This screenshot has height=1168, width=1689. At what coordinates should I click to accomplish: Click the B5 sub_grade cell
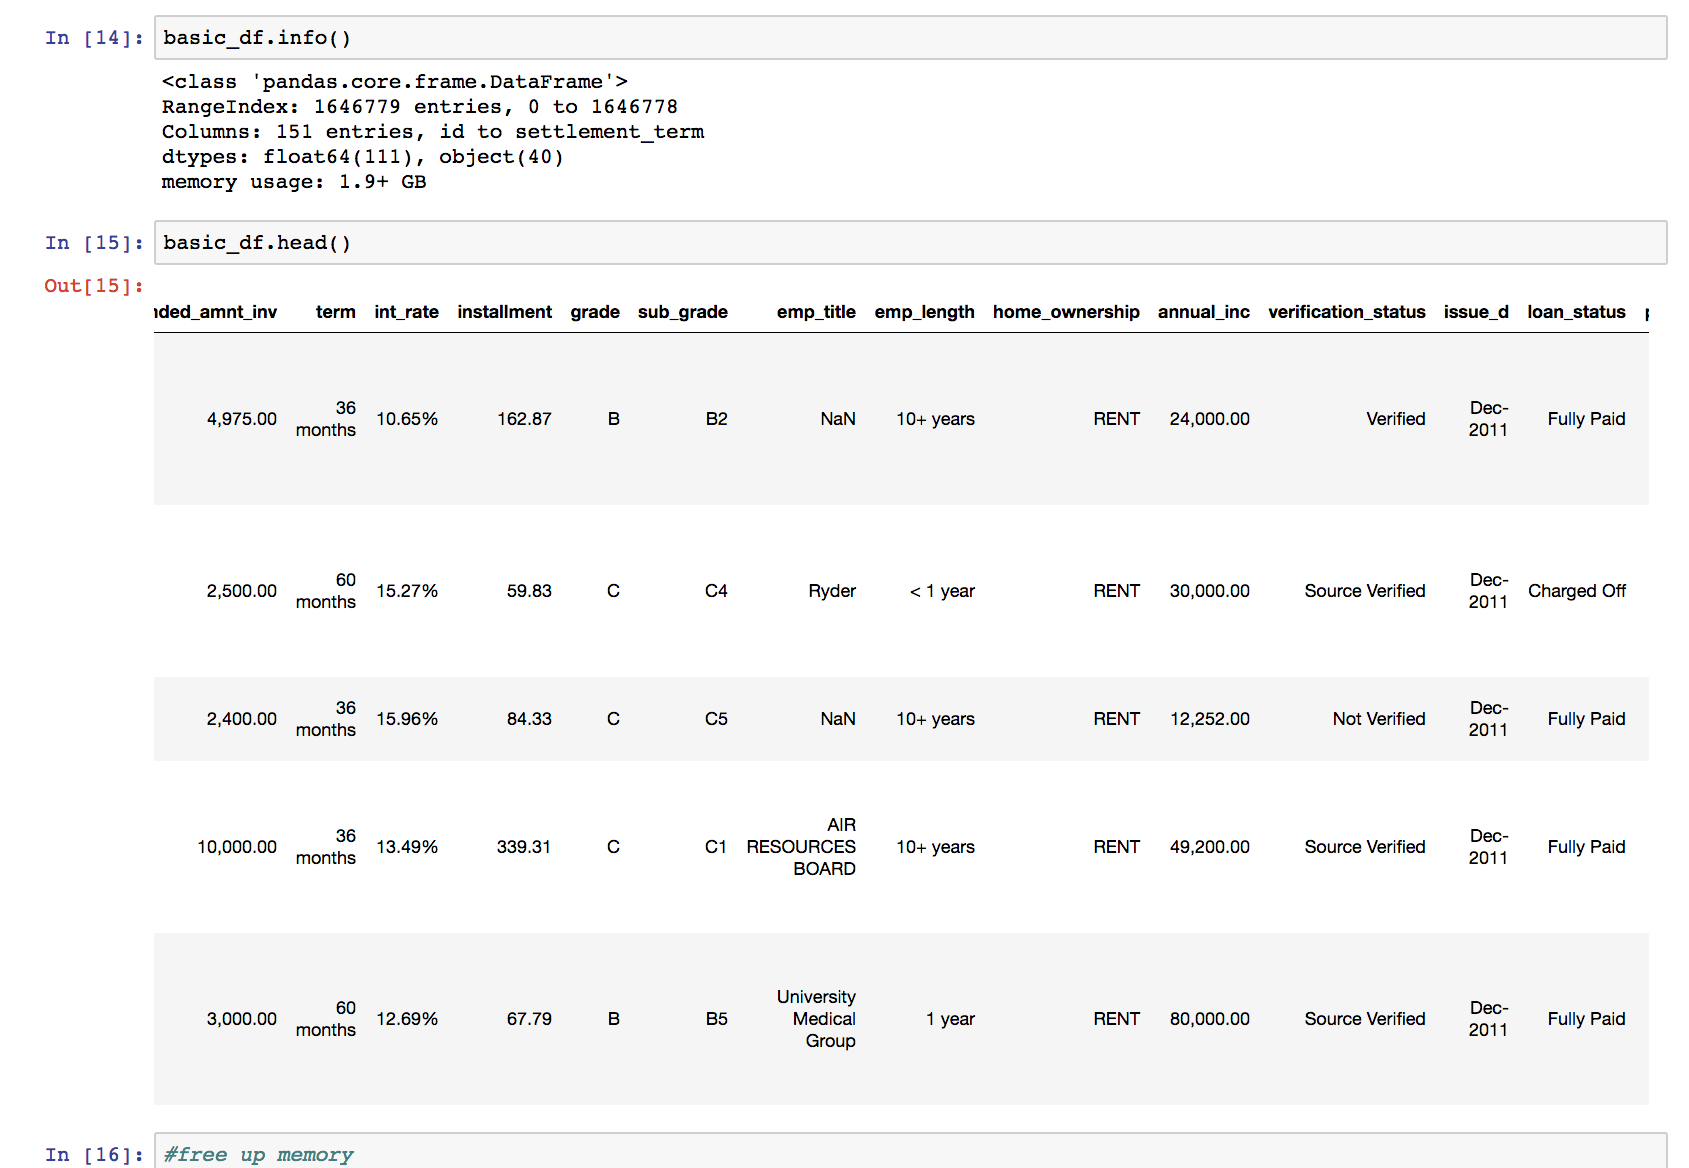(x=716, y=1019)
